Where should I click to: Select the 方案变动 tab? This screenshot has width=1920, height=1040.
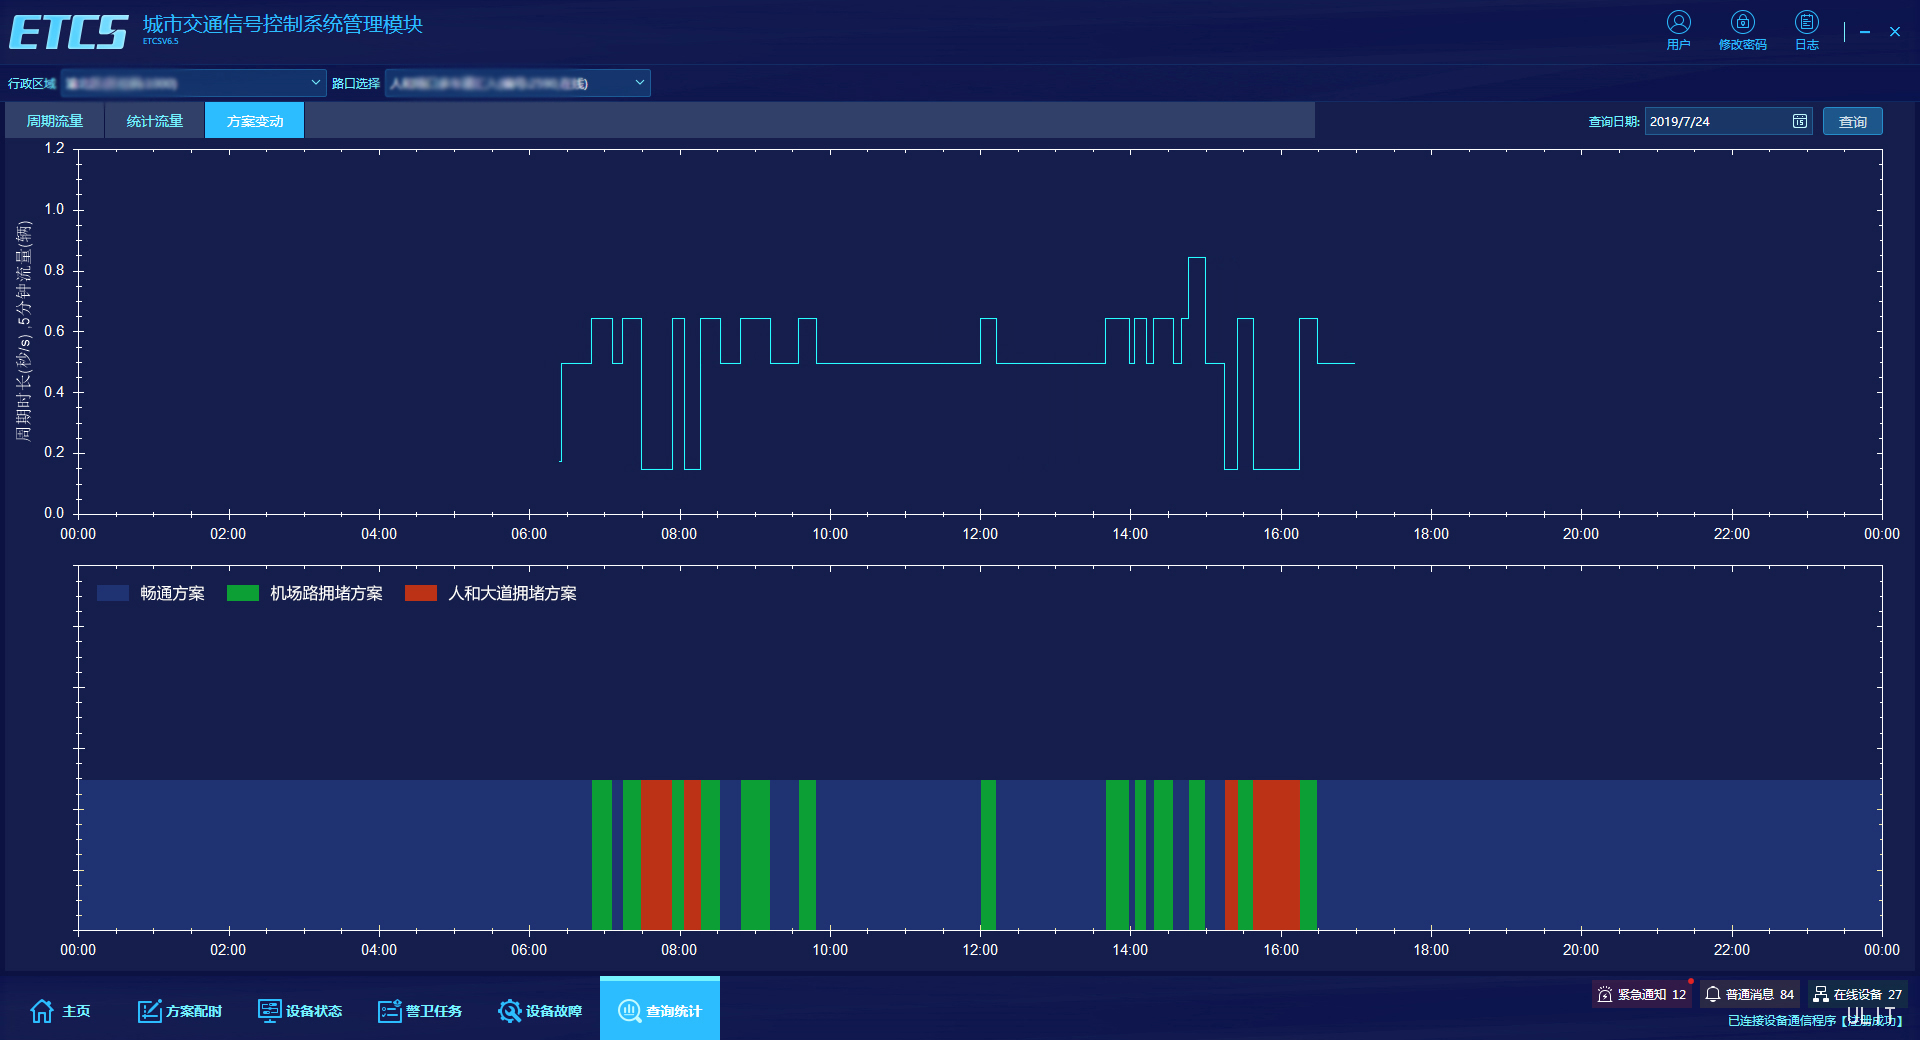point(255,121)
